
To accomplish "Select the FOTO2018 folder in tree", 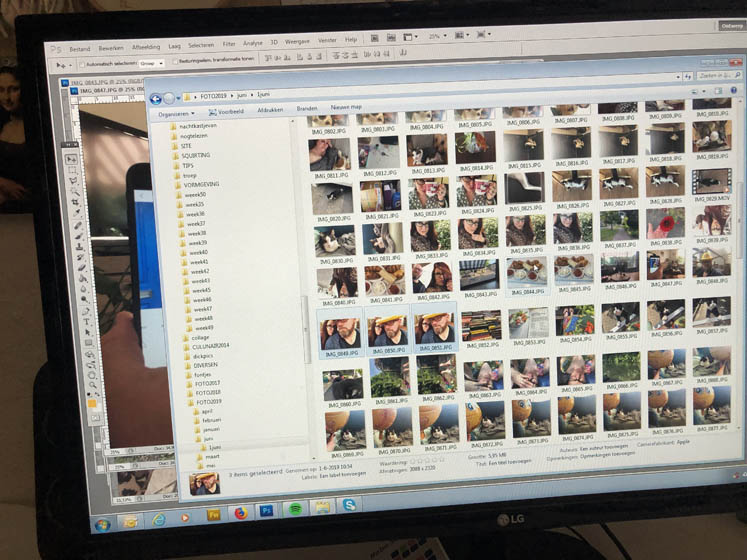I will tap(208, 392).
